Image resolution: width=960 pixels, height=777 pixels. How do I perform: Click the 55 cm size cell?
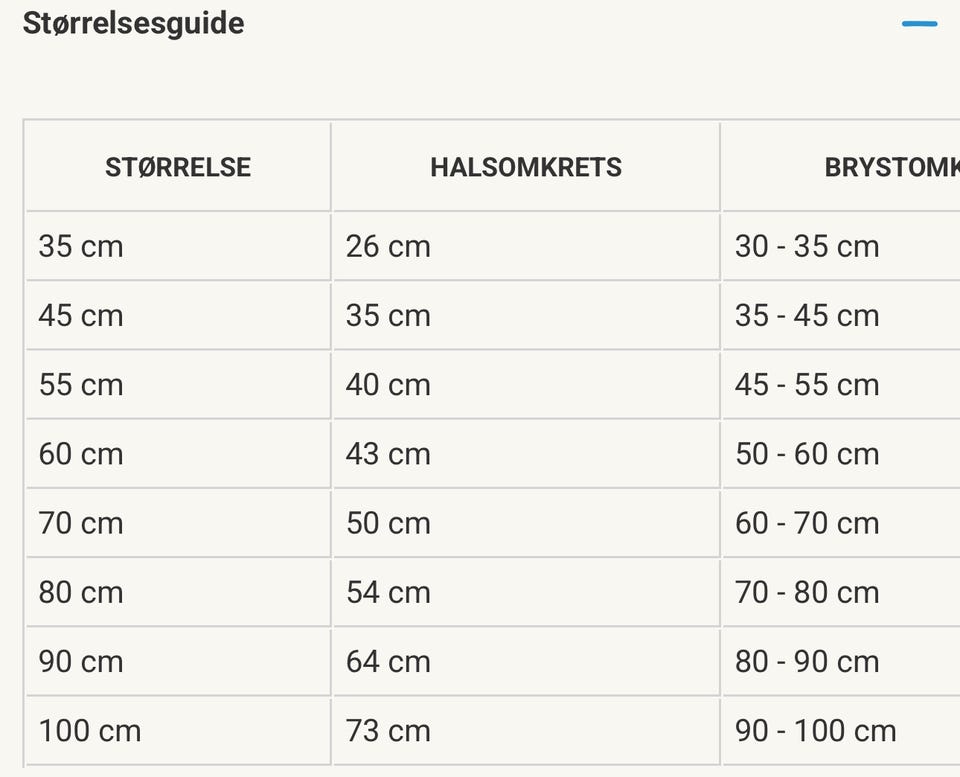click(x=81, y=384)
